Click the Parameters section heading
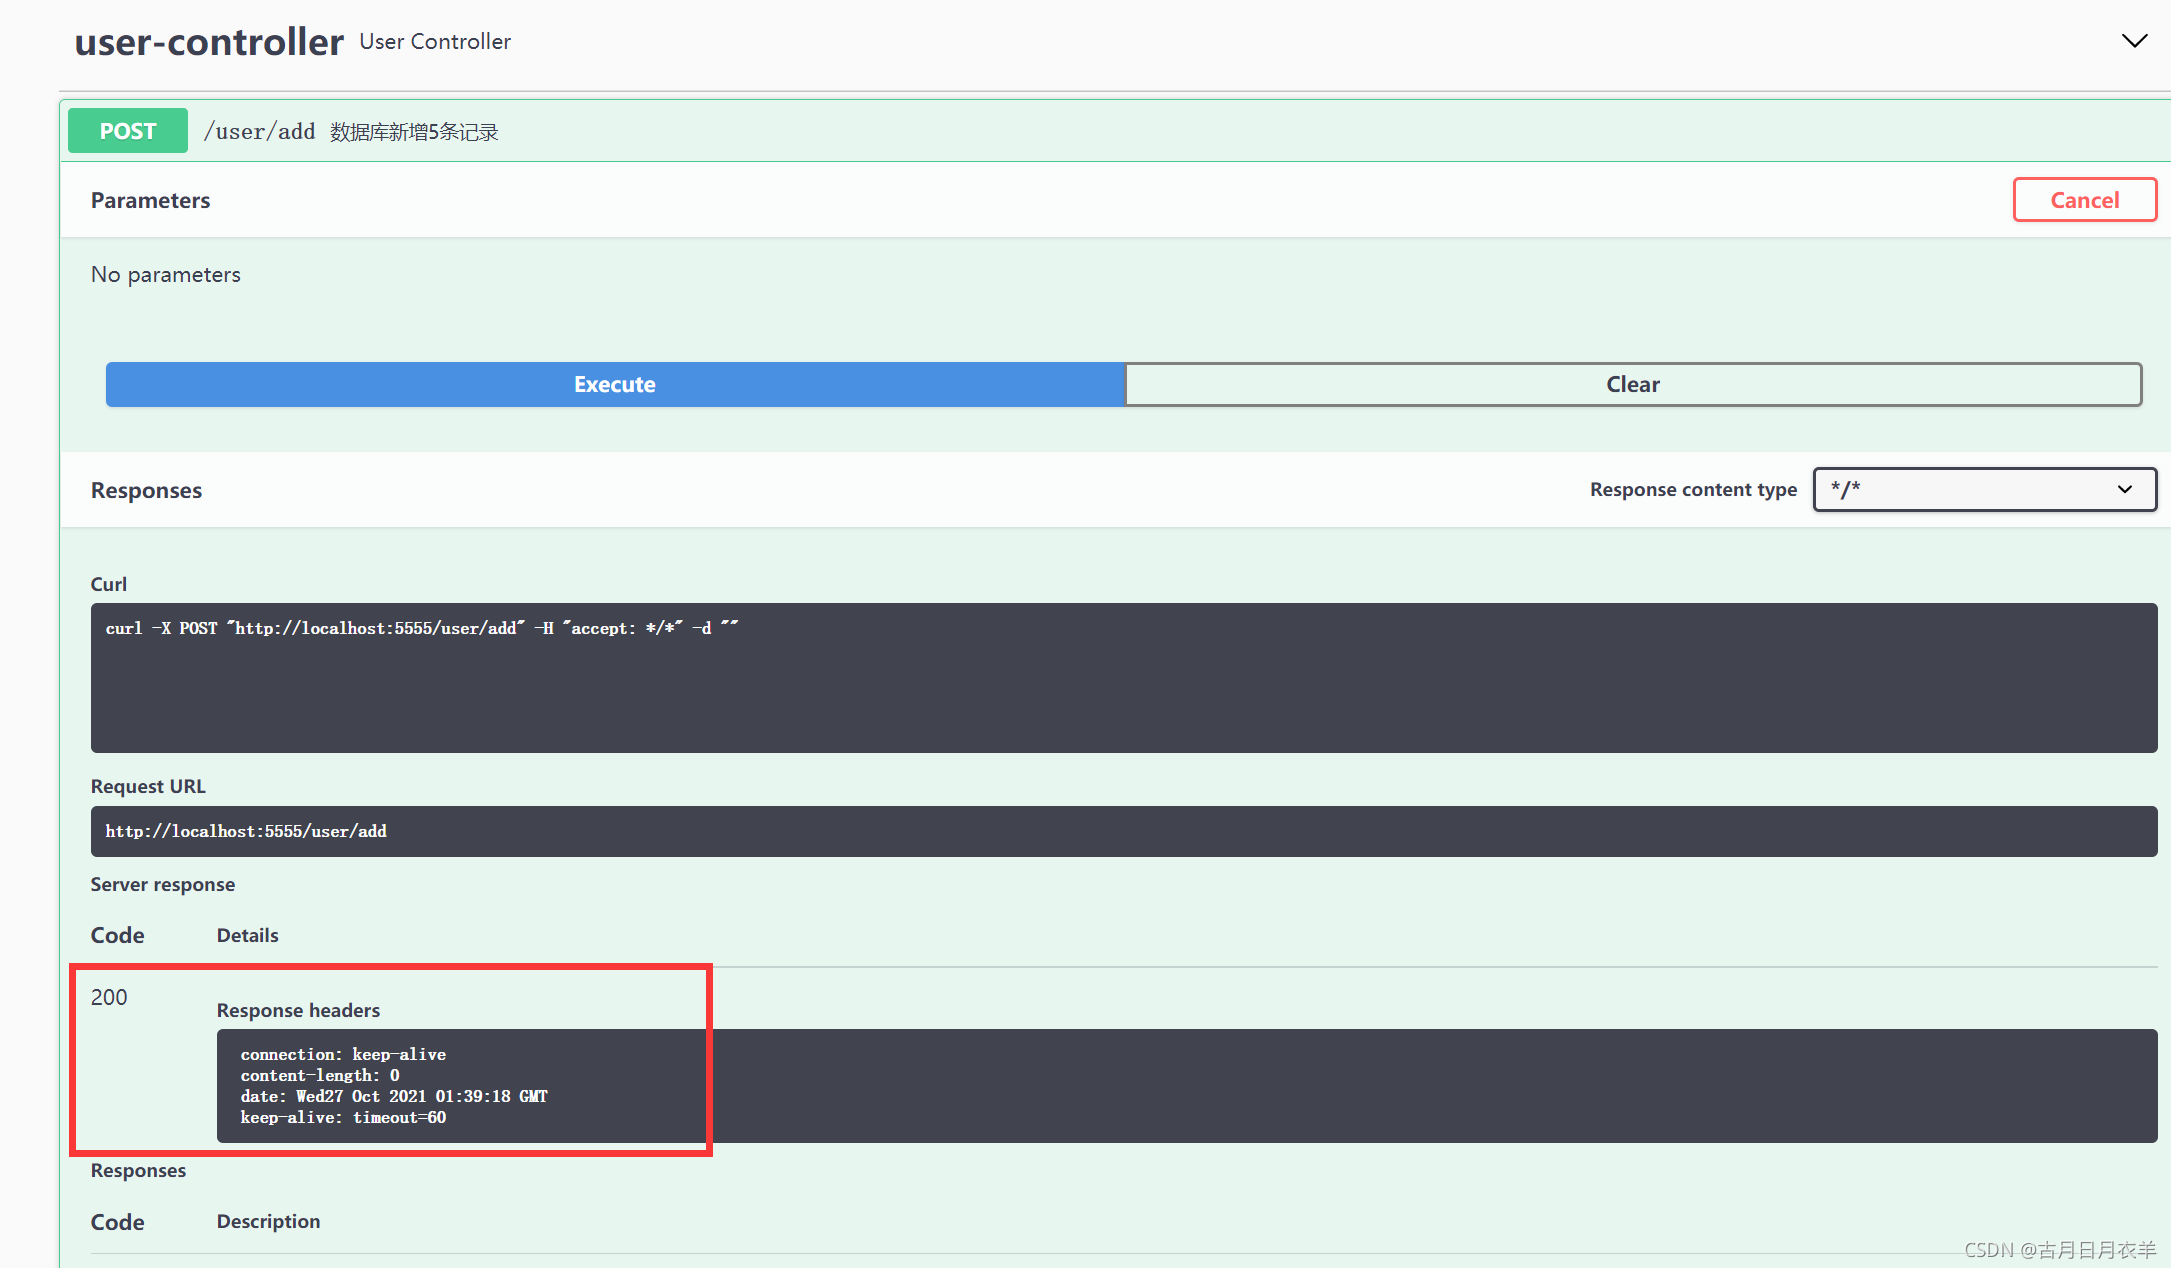 click(150, 200)
